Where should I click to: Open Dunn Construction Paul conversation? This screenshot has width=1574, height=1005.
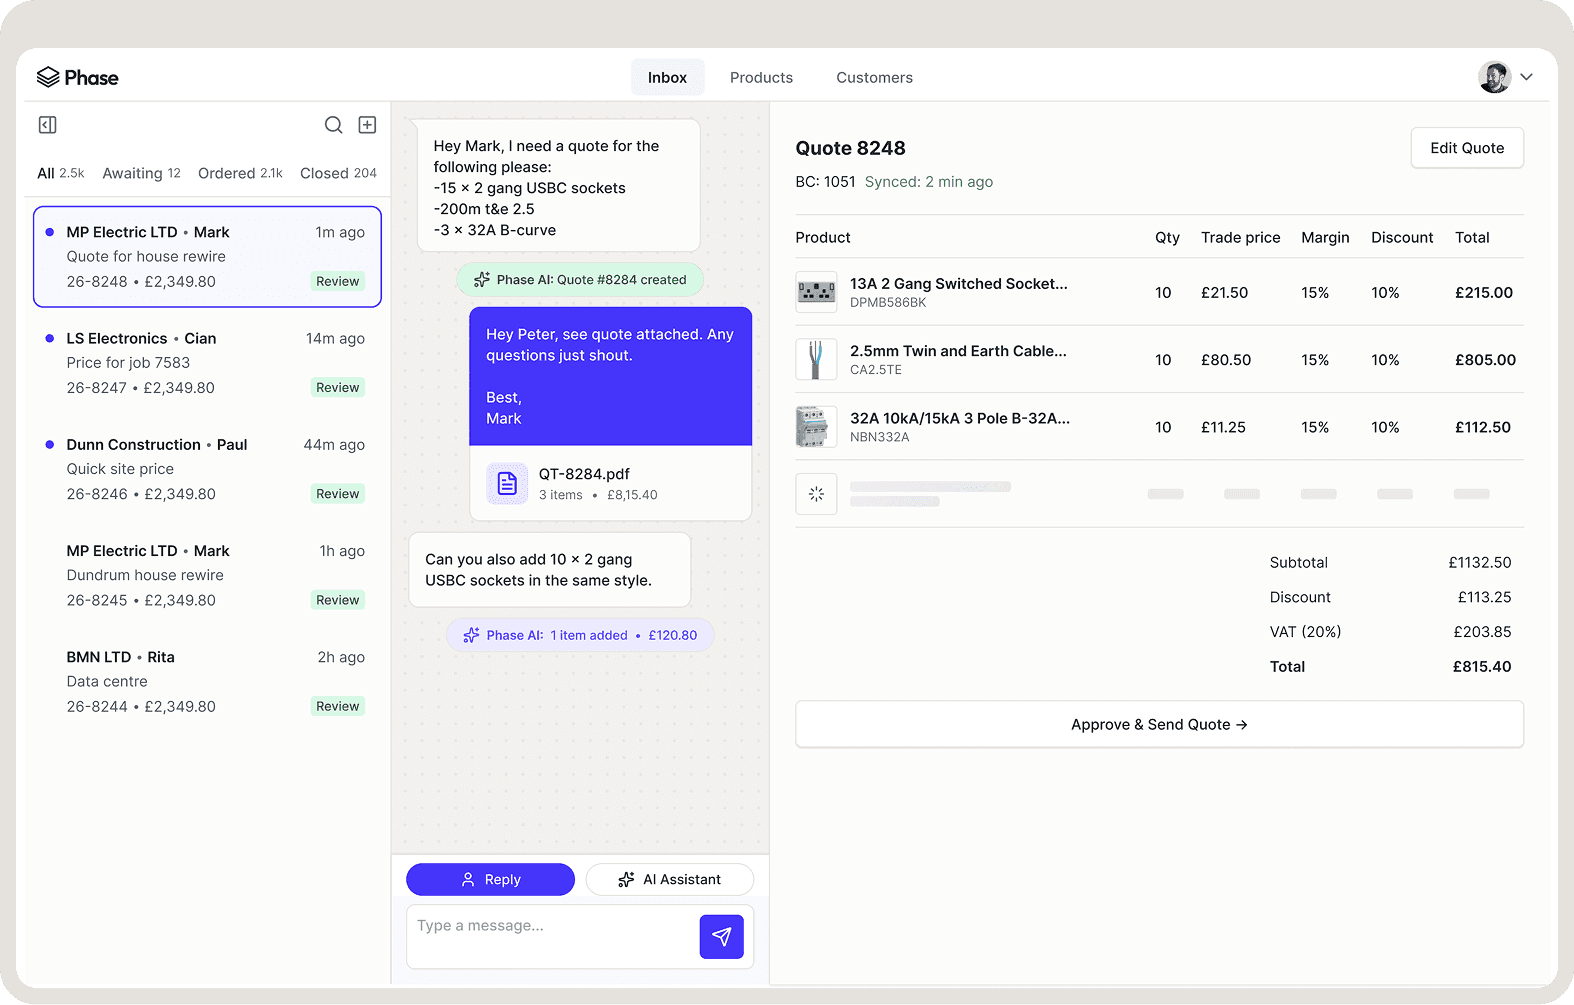pyautogui.click(x=207, y=469)
